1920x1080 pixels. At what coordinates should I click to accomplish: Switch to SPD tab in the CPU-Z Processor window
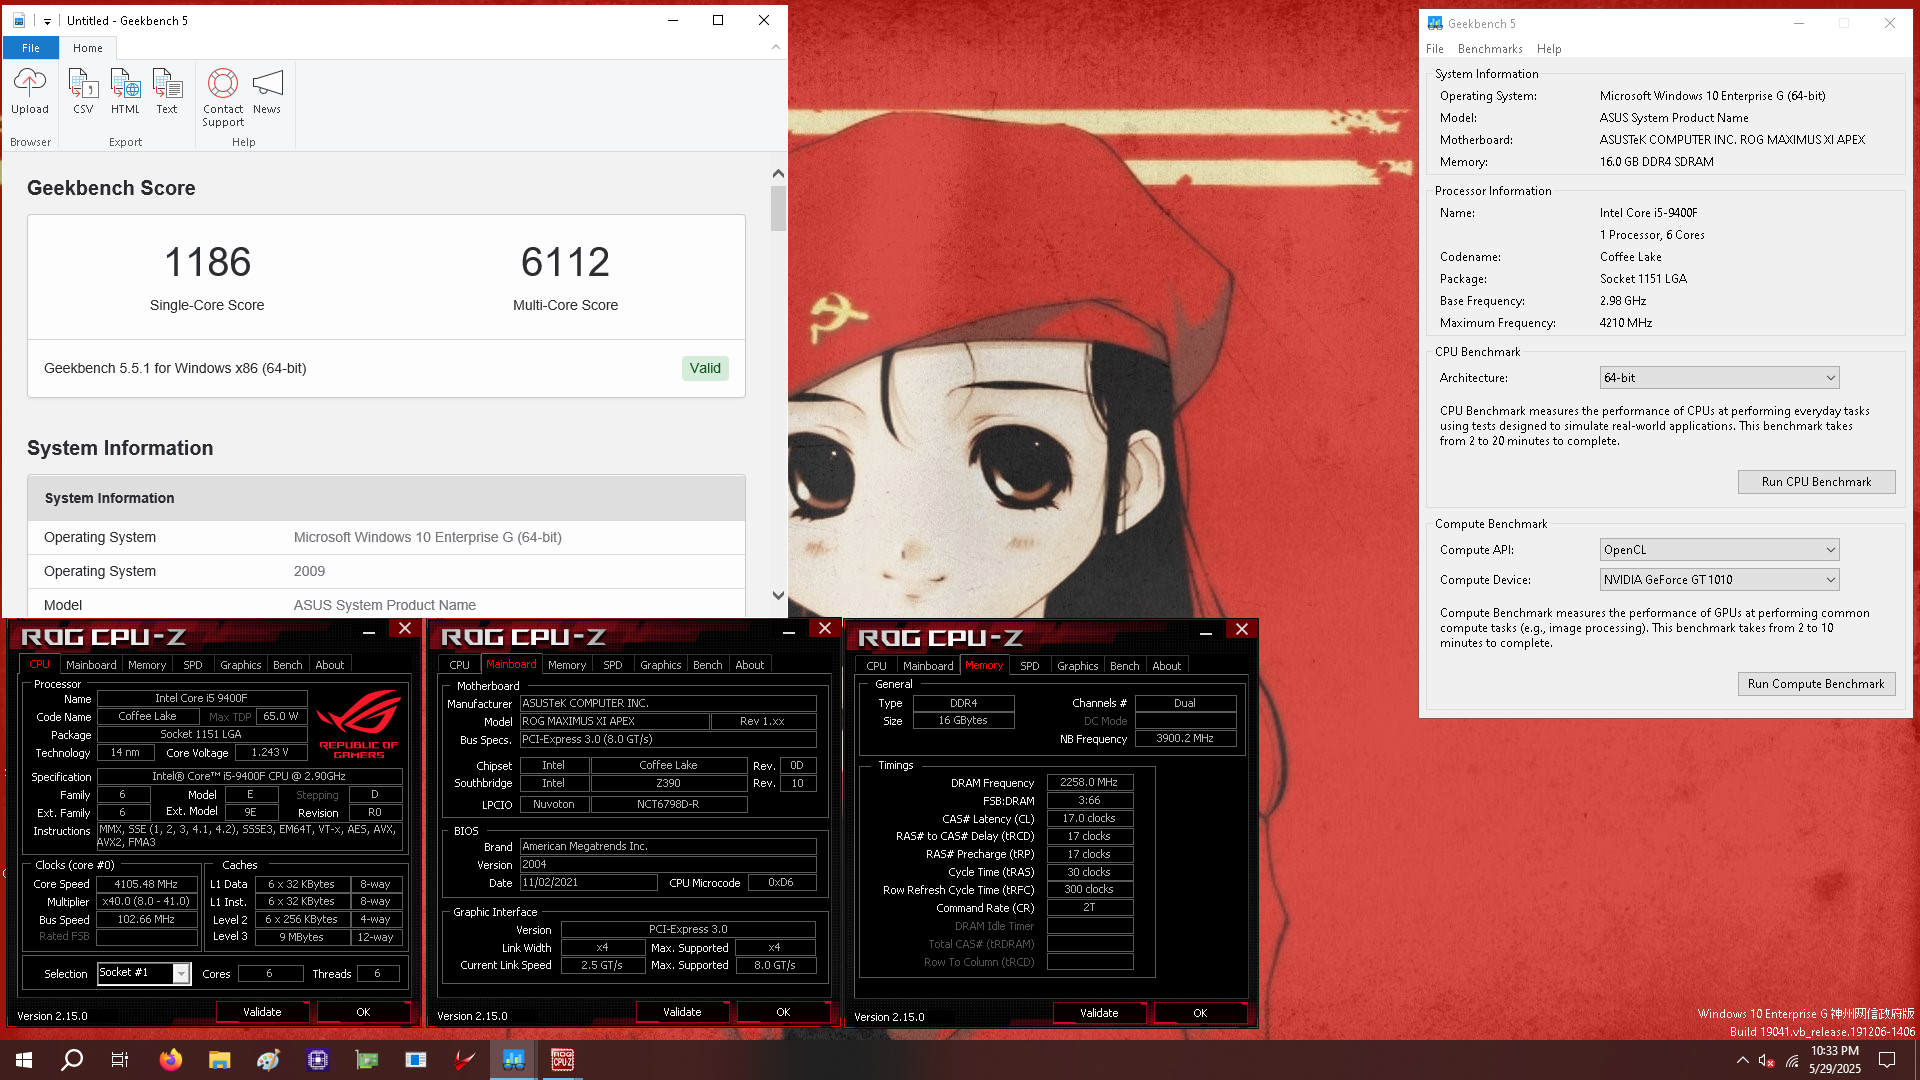coord(193,665)
